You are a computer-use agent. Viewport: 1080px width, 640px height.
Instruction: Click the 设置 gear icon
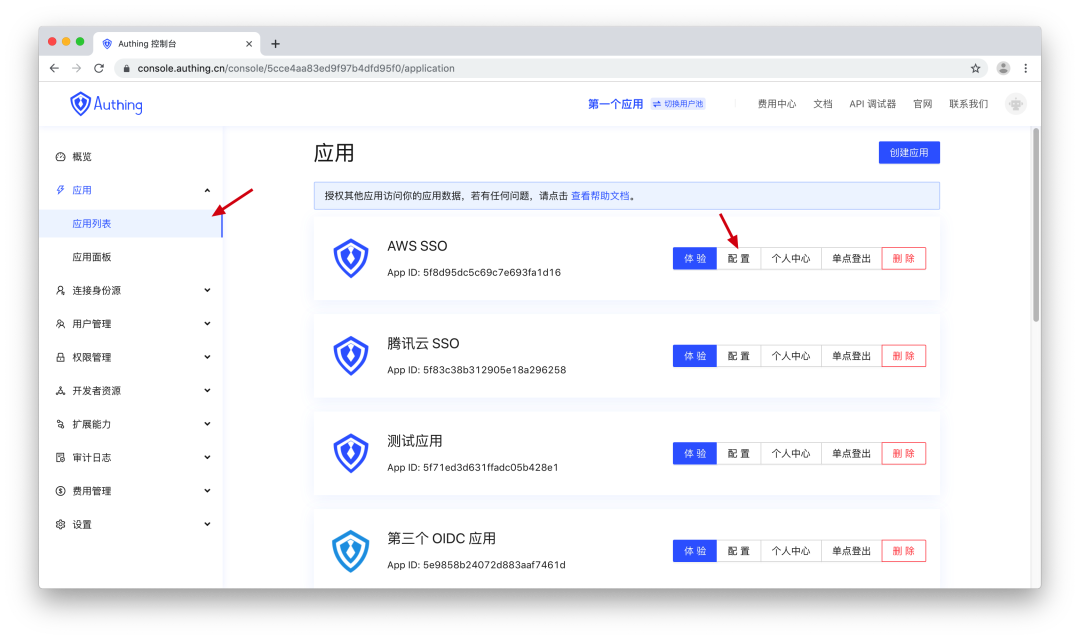click(61, 525)
